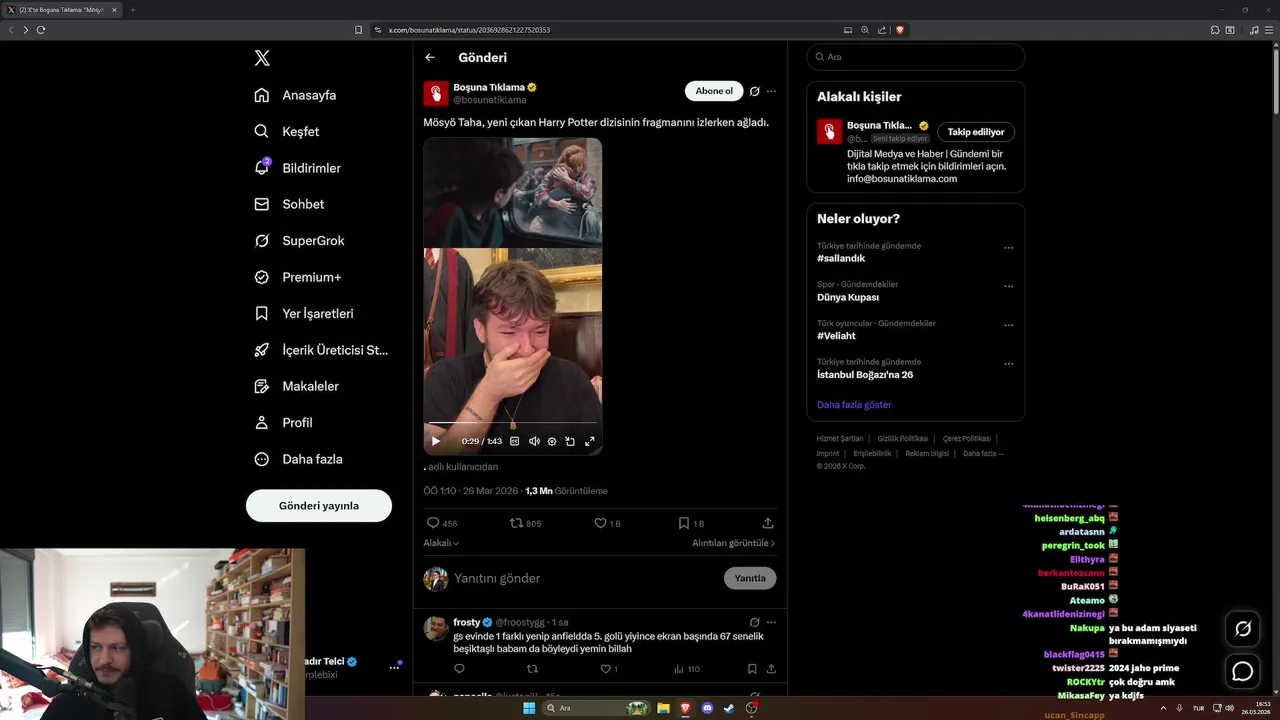Go to the X home logo
The image size is (1280, 720).
[262, 58]
